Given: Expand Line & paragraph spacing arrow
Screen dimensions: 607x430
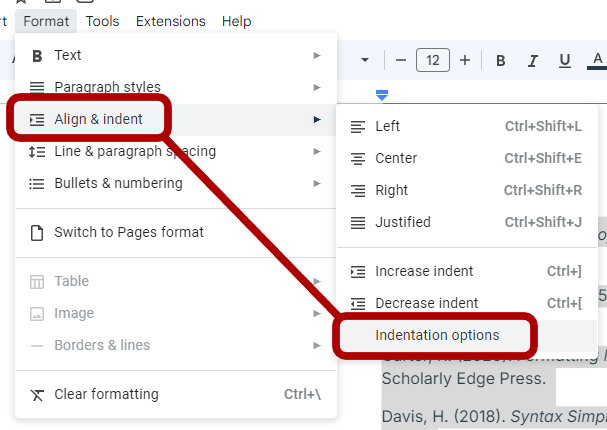Looking at the screenshot, I should coord(317,151).
